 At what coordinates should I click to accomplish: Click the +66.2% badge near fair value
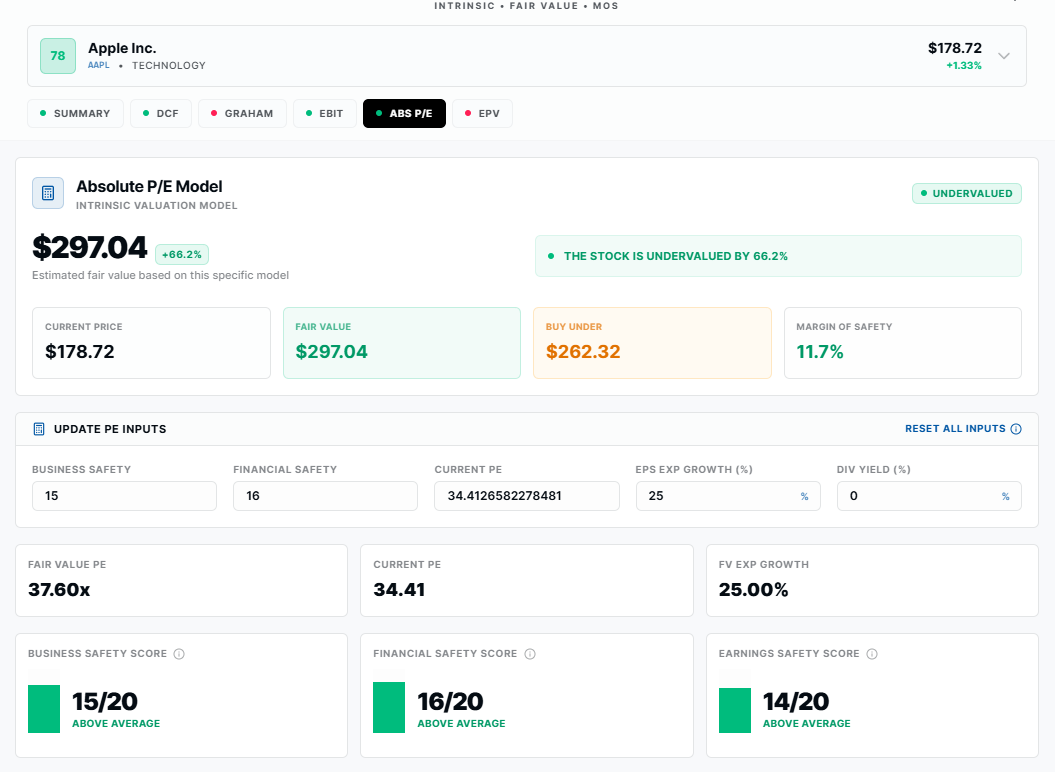(x=182, y=254)
